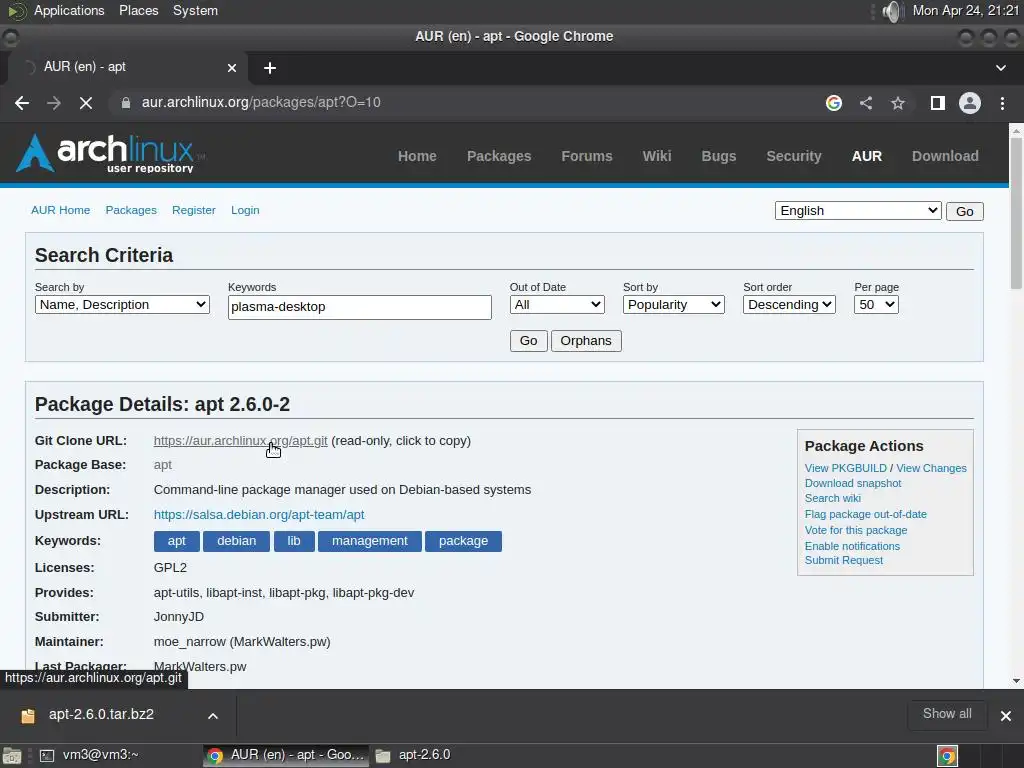Open a new tab with plus icon
Screen dimensions: 1024x768
(270, 68)
